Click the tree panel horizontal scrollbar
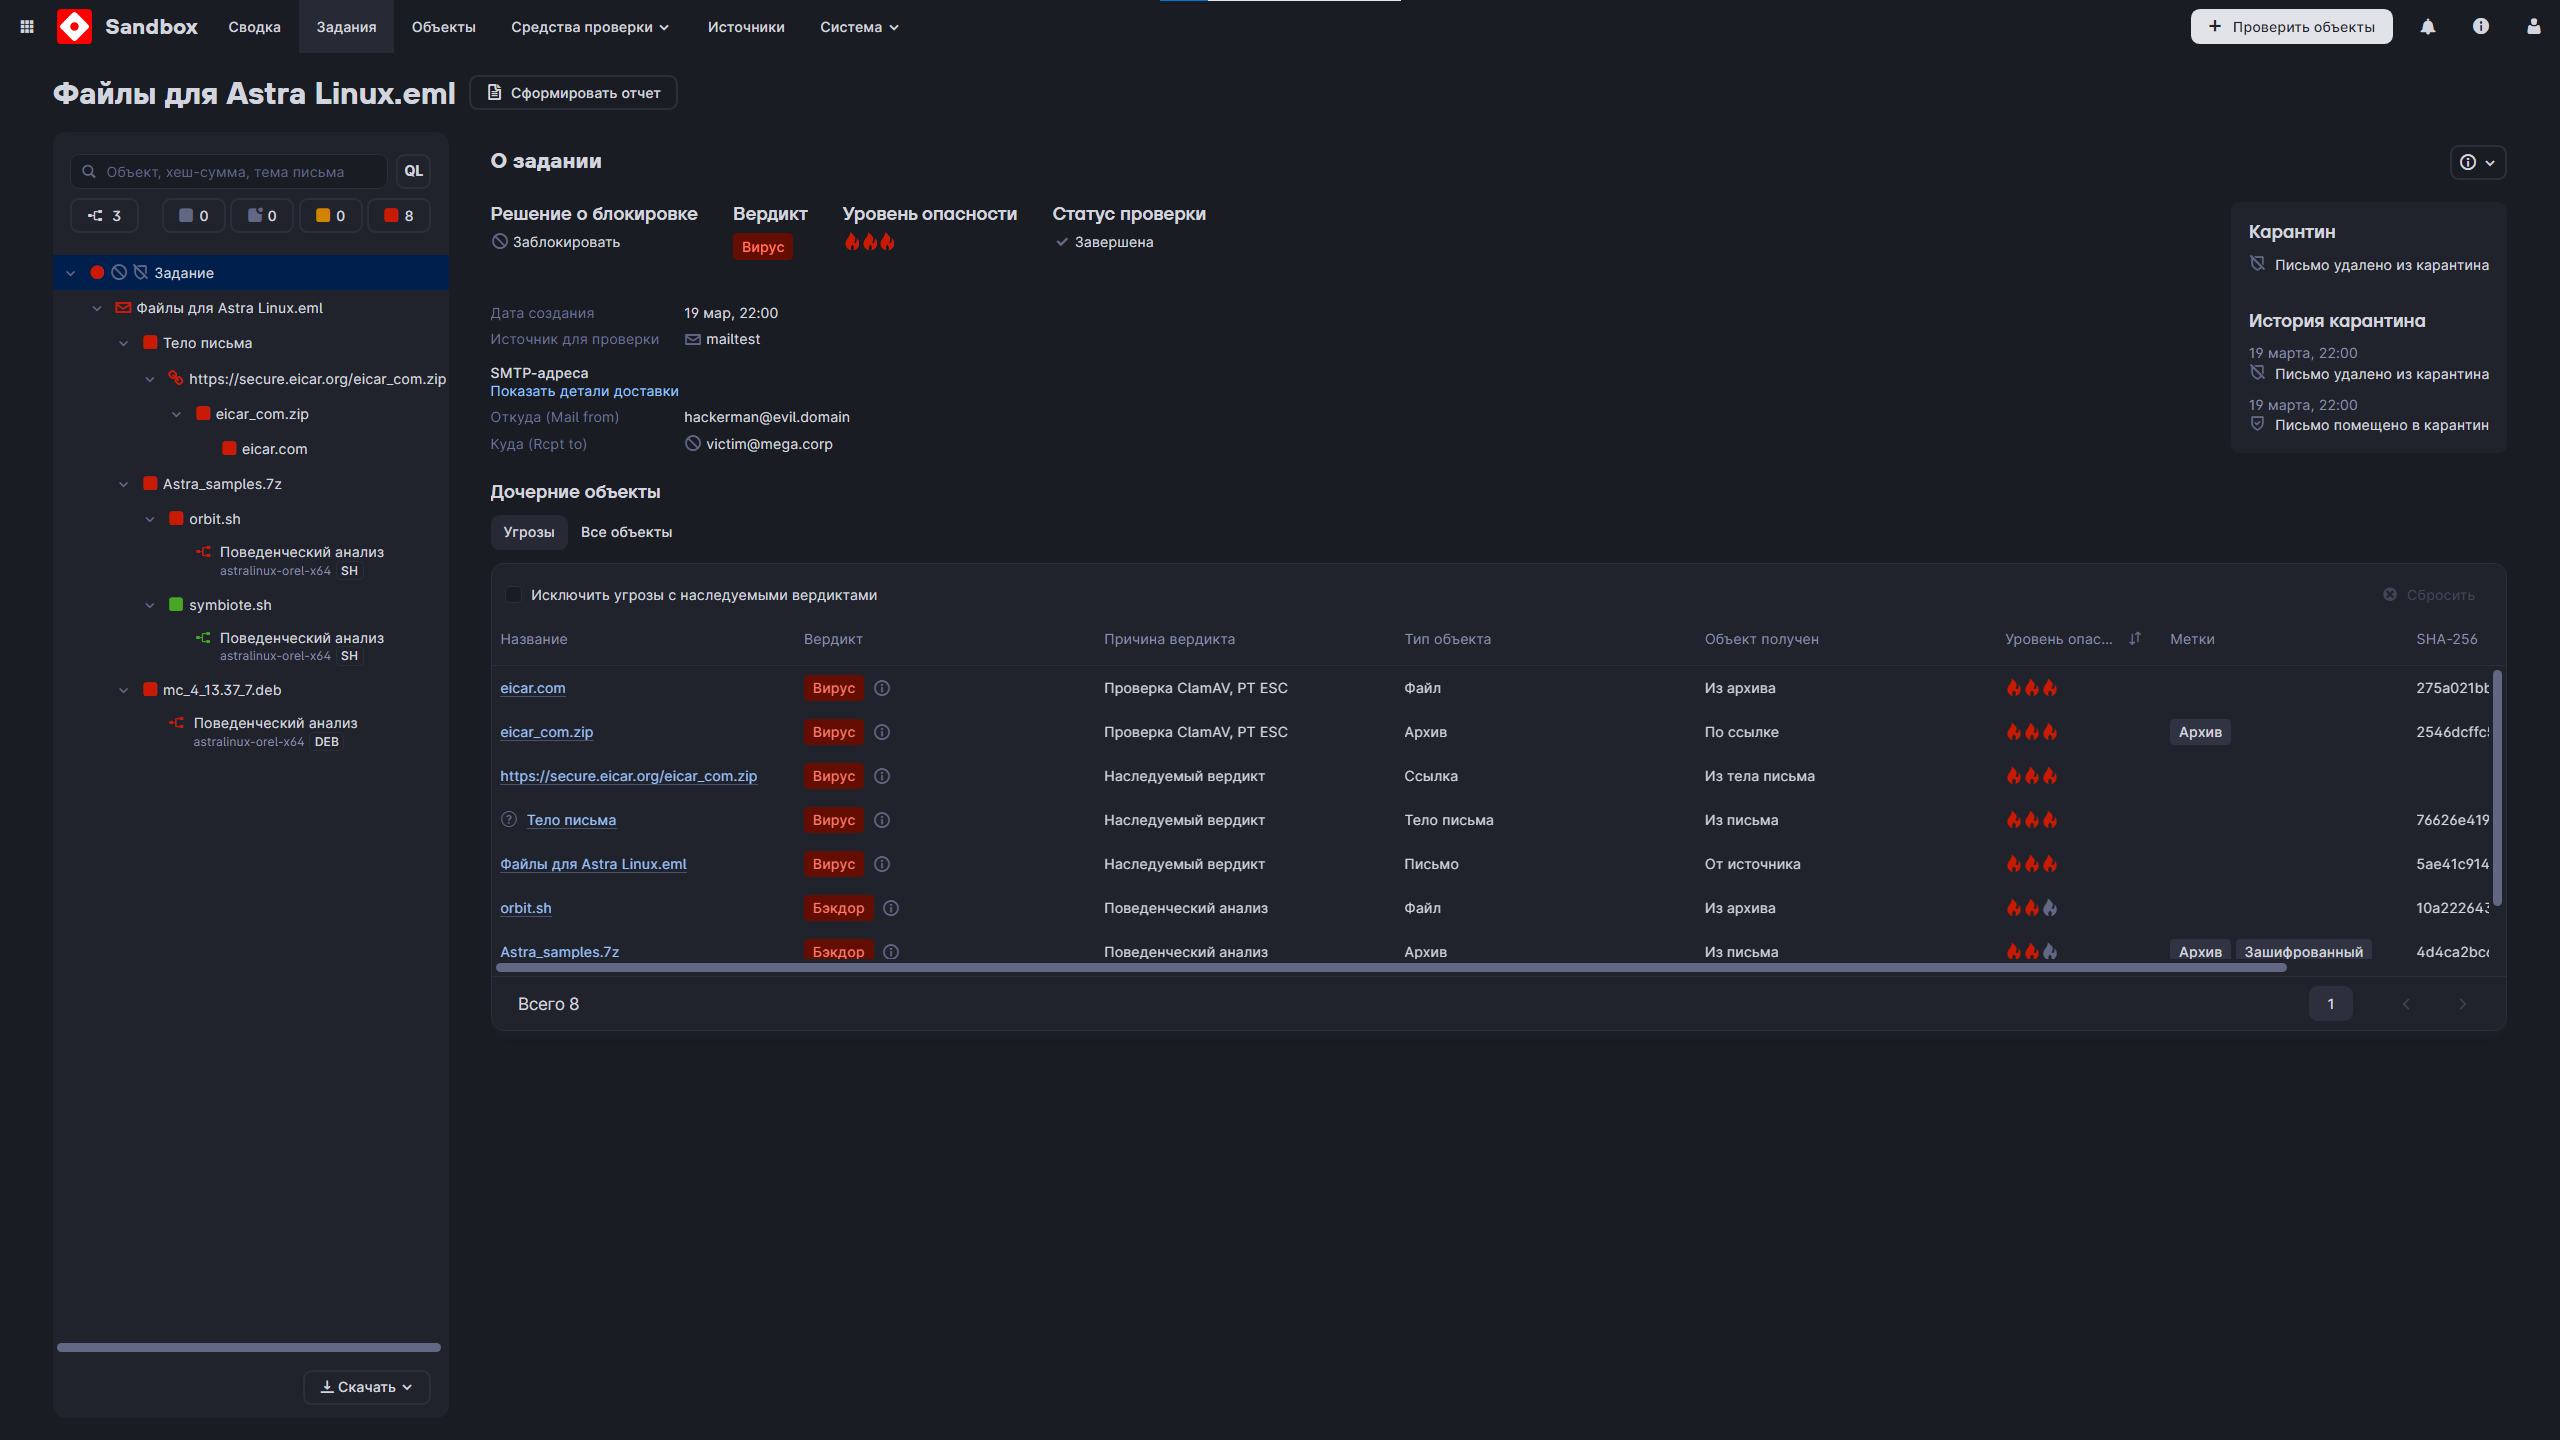 (x=249, y=1347)
